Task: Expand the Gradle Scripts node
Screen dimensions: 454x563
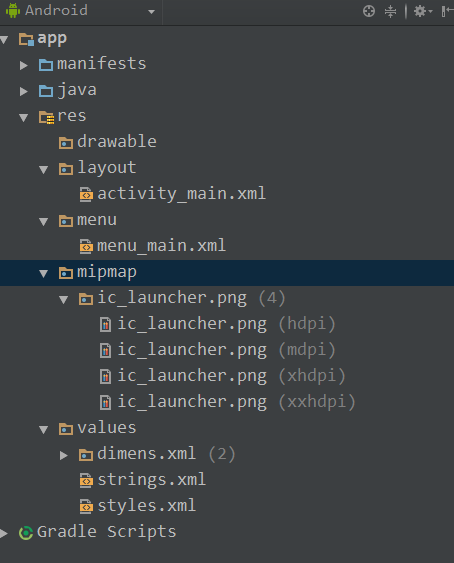Action: (4, 533)
